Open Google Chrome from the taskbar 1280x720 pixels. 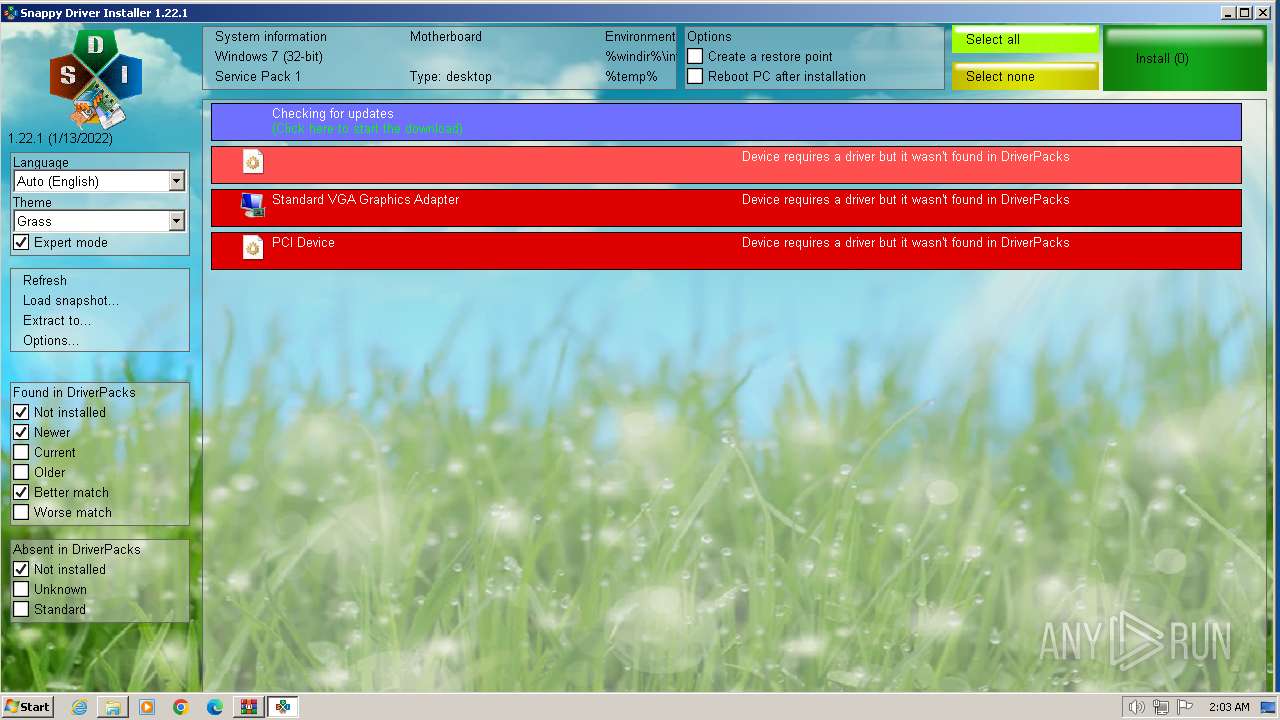pos(181,707)
